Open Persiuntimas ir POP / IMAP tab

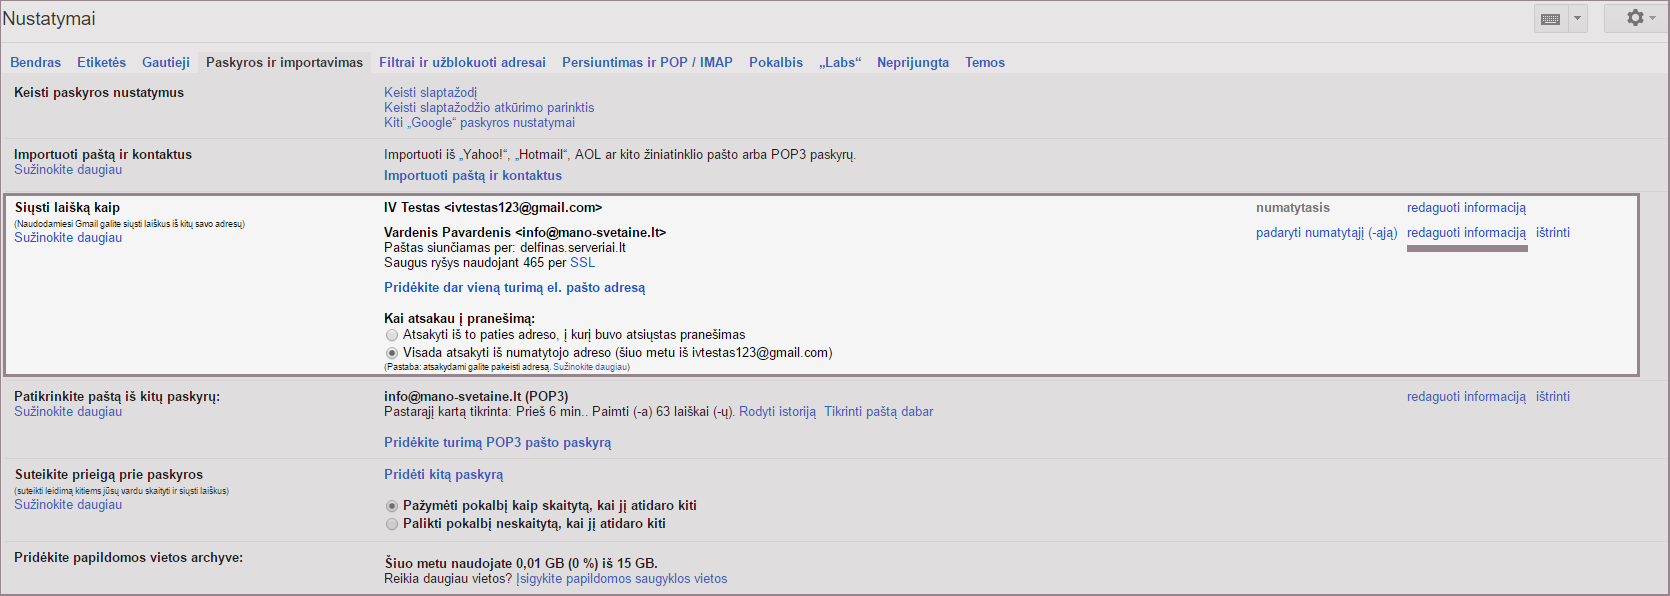coord(647,62)
